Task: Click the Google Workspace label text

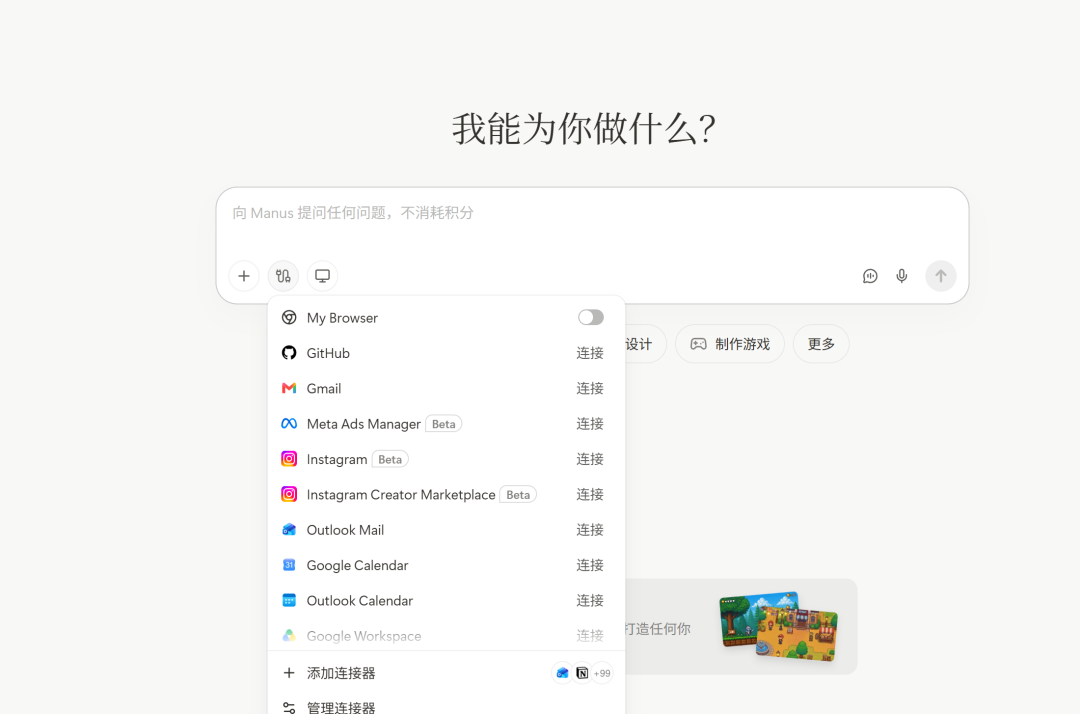Action: click(x=364, y=636)
